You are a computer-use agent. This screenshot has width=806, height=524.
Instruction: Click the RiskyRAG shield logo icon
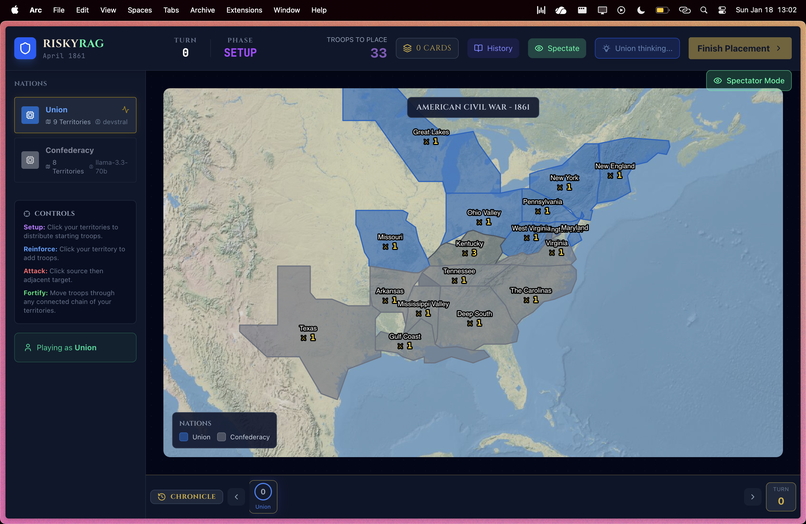[x=25, y=48]
